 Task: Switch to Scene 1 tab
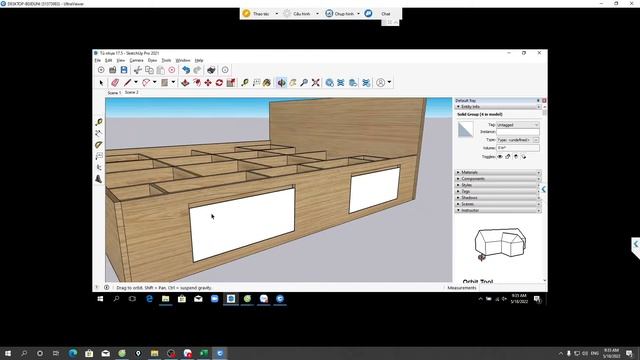pyautogui.click(x=114, y=93)
